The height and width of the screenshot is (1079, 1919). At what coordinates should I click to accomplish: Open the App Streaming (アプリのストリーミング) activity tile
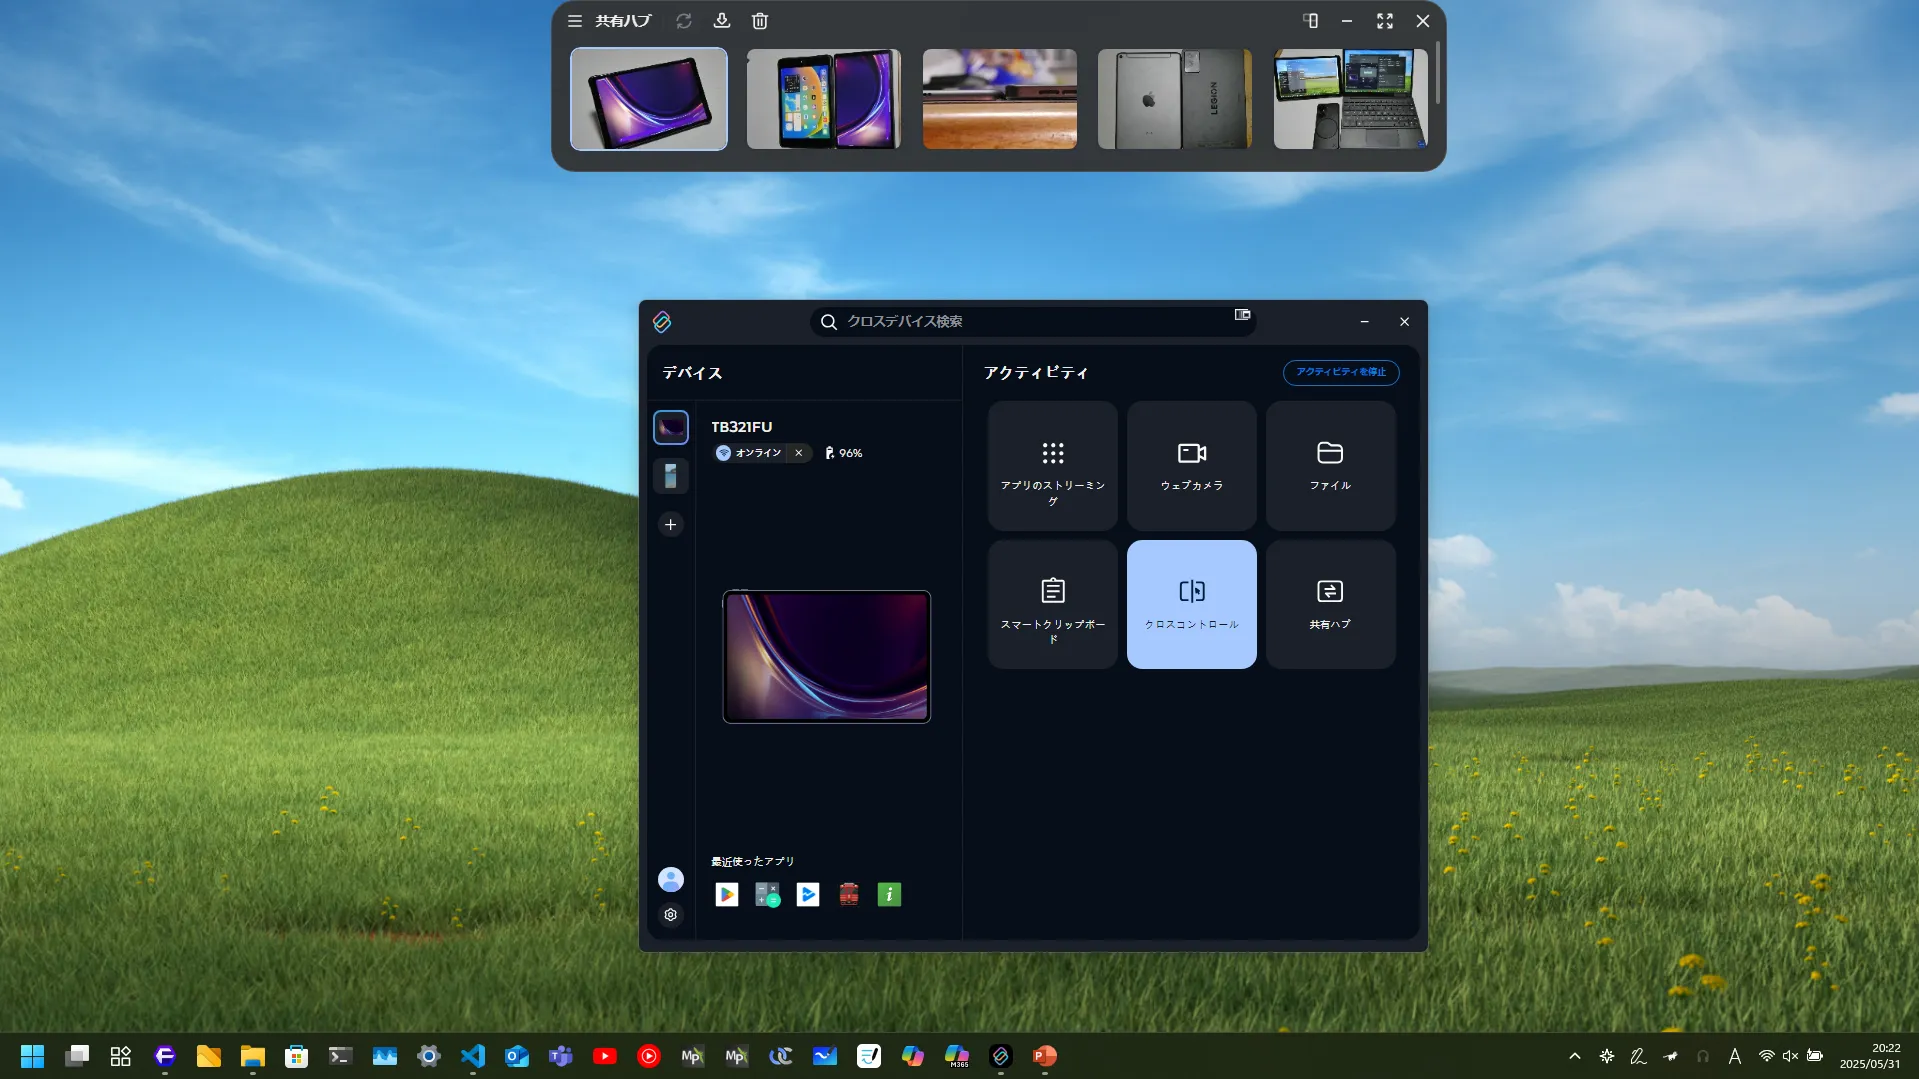1052,466
